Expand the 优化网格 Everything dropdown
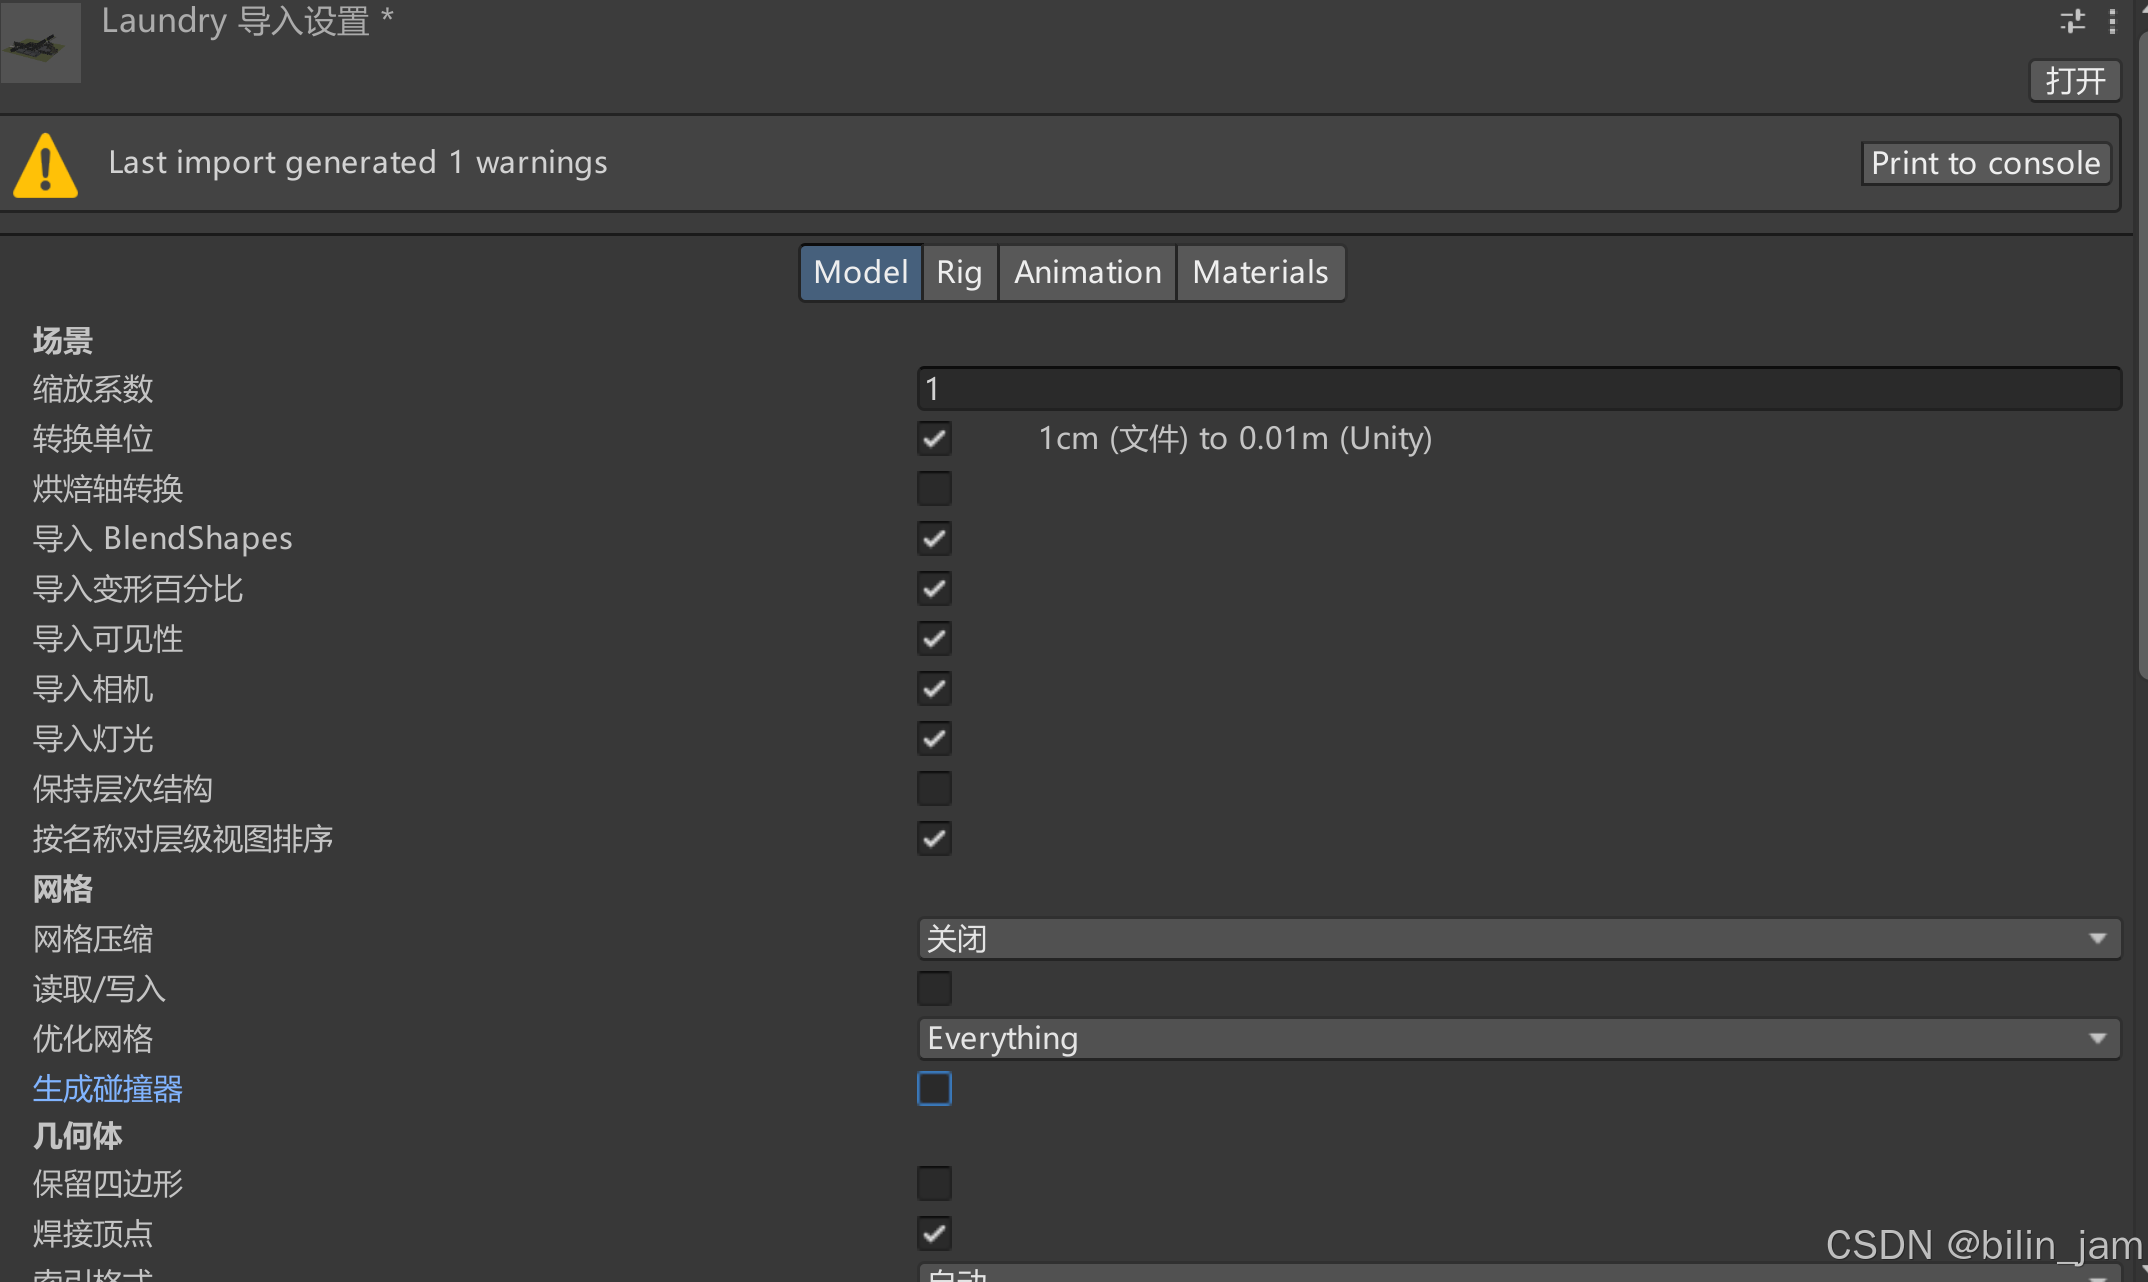 point(1518,1039)
